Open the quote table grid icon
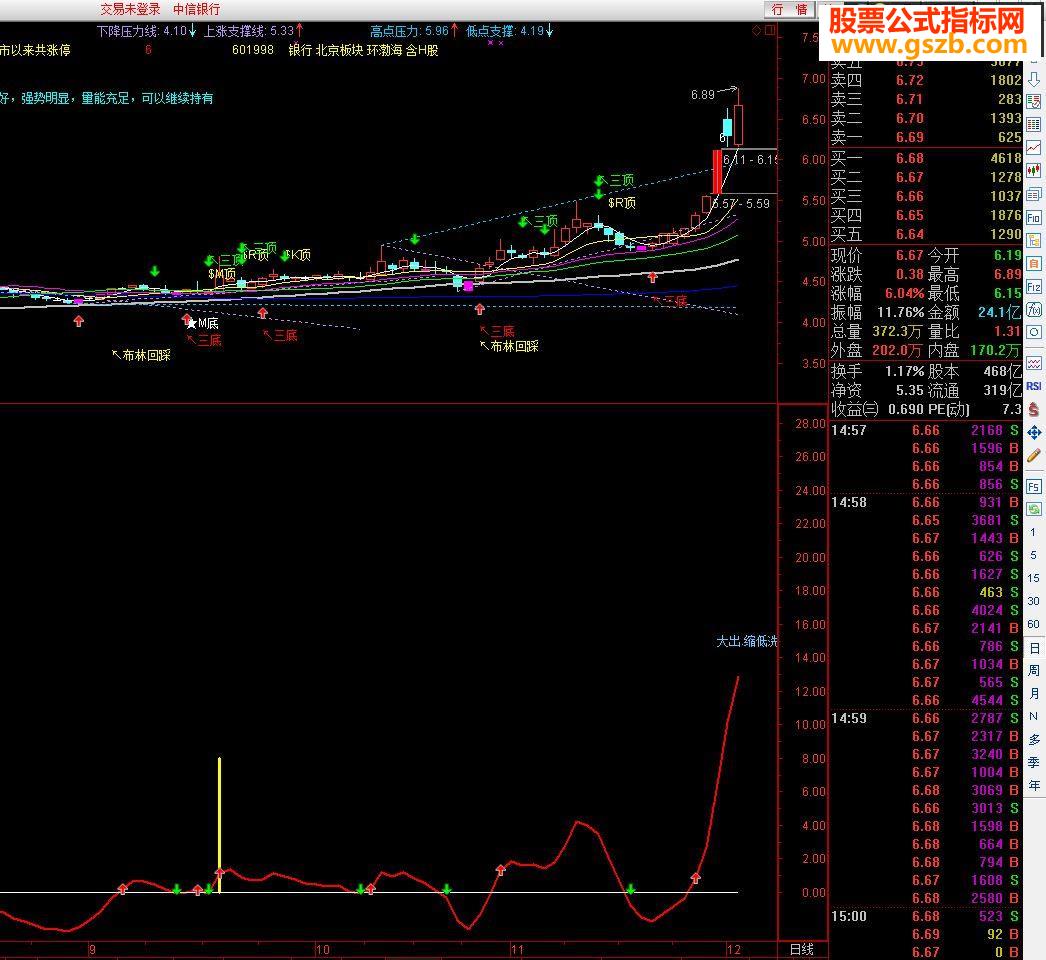 (1033, 124)
